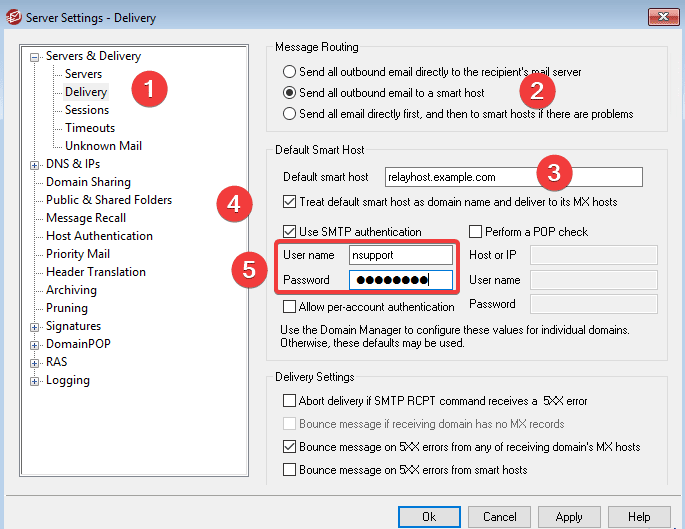Open the Unknown Mail settings page
The width and height of the screenshot is (685, 529).
pyautogui.click(x=103, y=145)
